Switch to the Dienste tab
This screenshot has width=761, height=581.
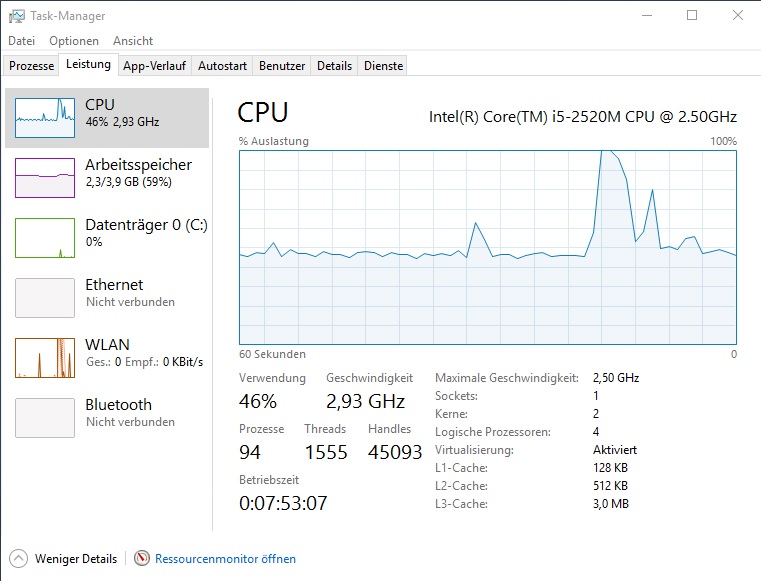(x=383, y=66)
